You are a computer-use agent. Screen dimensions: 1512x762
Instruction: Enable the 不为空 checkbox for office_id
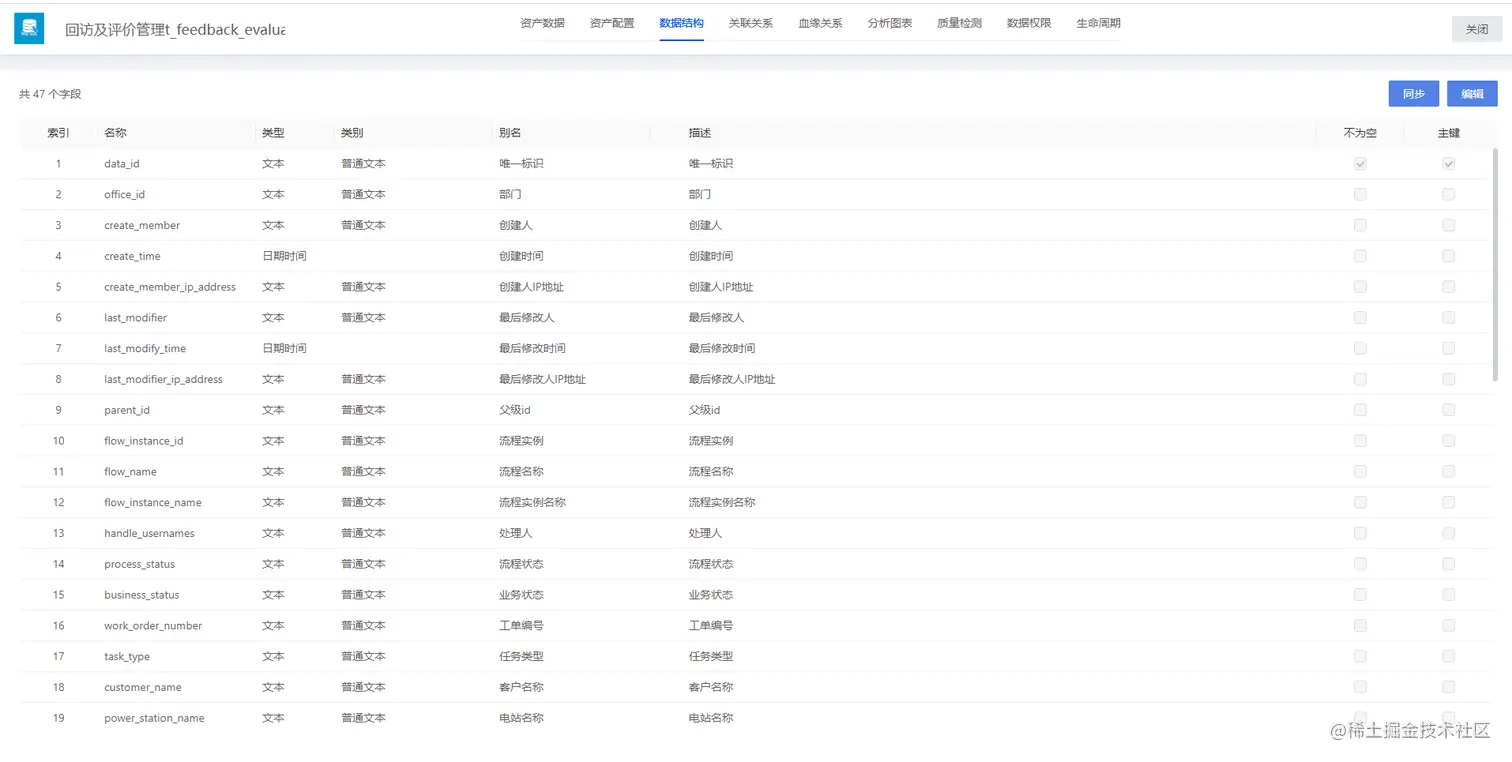pos(1359,194)
